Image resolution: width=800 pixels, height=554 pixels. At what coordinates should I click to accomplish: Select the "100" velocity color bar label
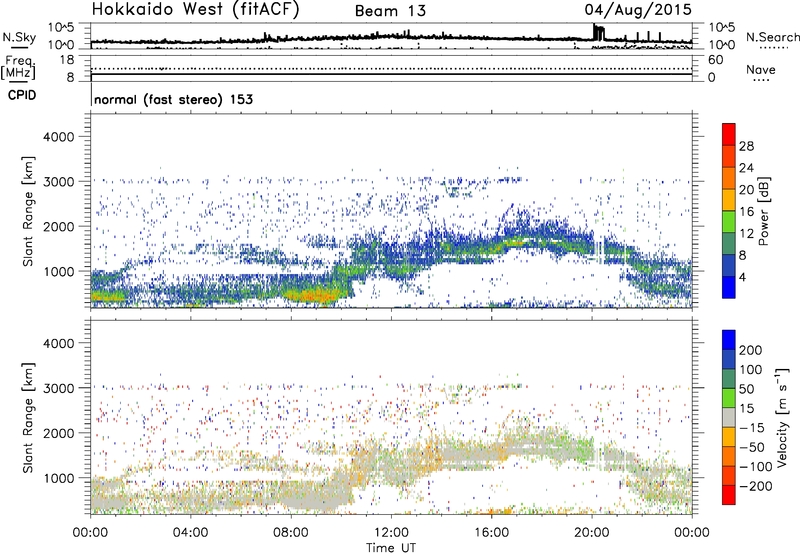pos(751,369)
